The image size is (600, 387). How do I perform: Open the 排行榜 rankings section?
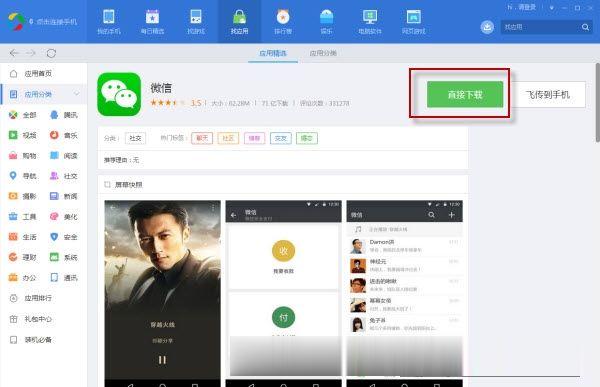pos(283,22)
